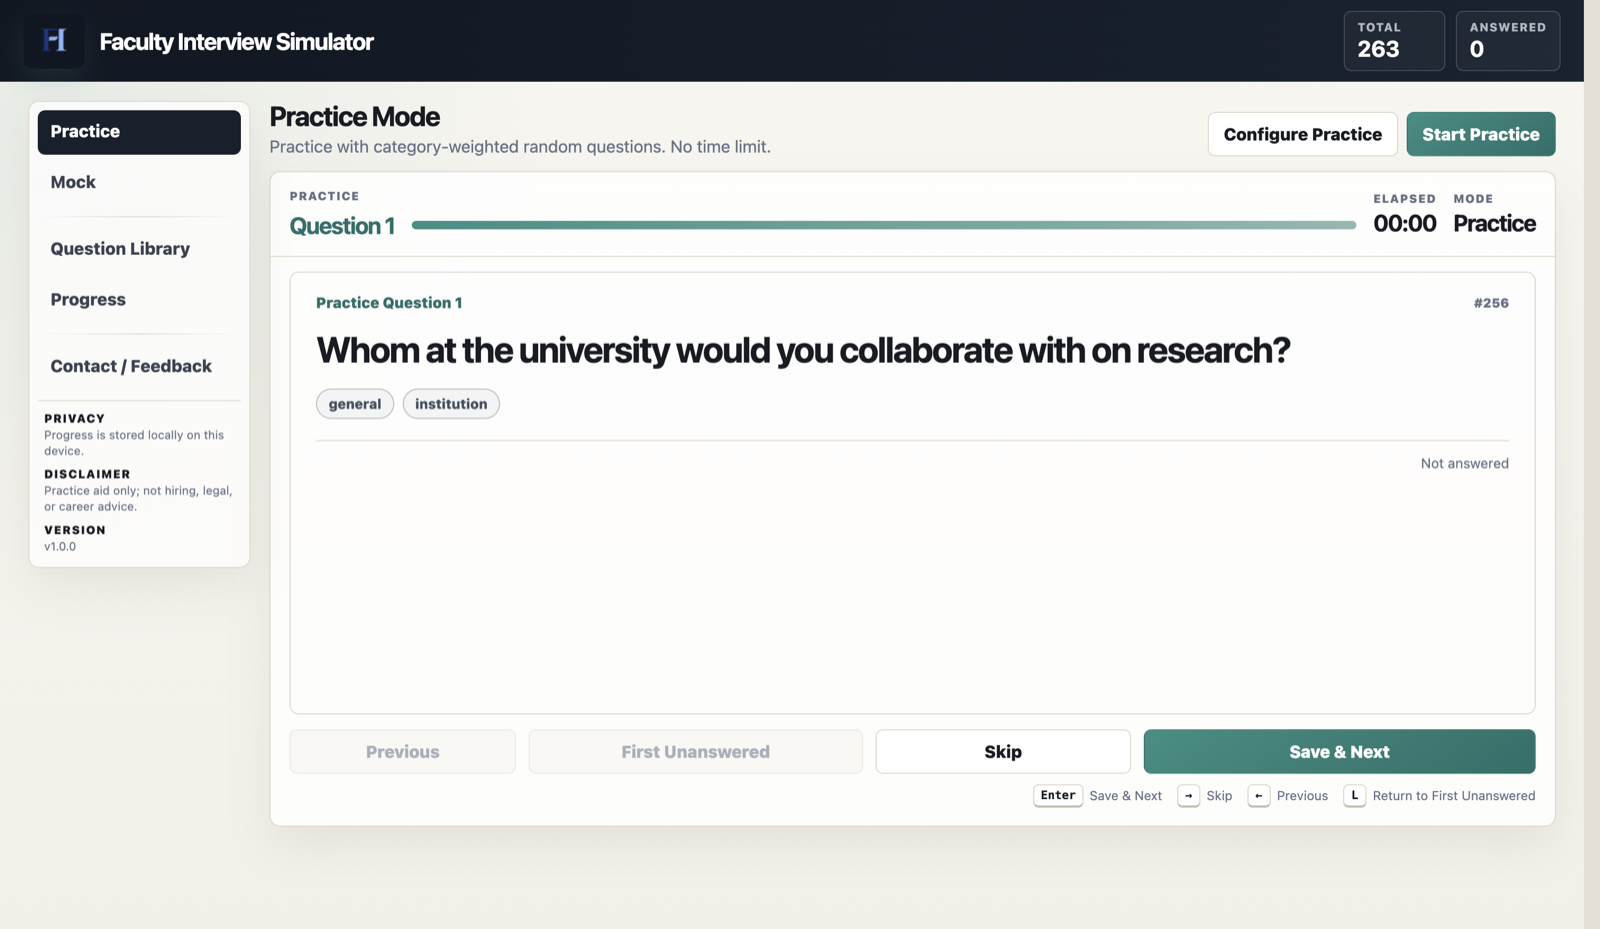Screen dimensions: 1600x929
Task: Click the Privacy notice text
Action: [x=134, y=443]
